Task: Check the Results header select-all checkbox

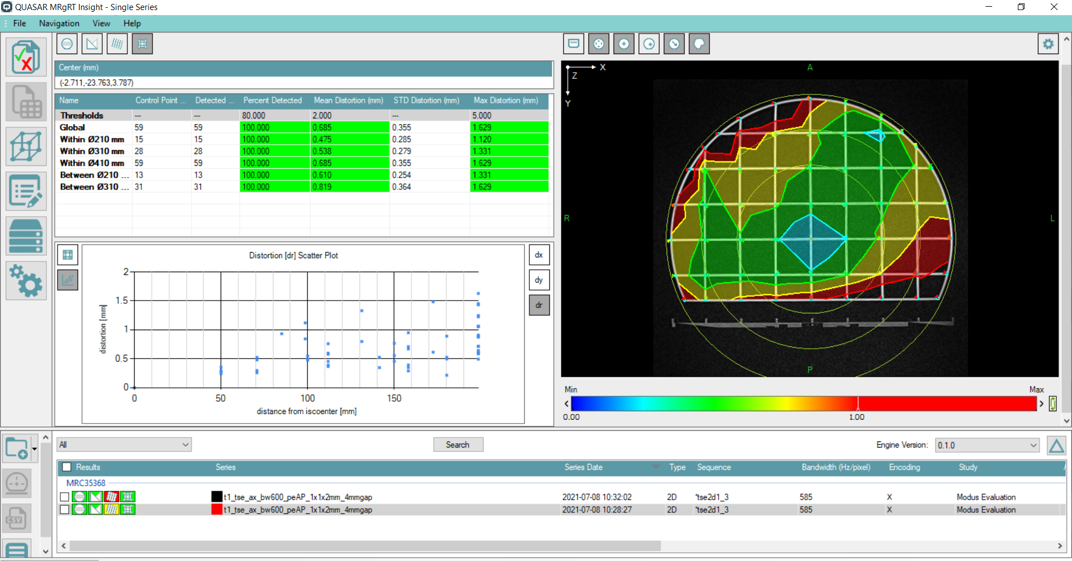Action: 67,467
